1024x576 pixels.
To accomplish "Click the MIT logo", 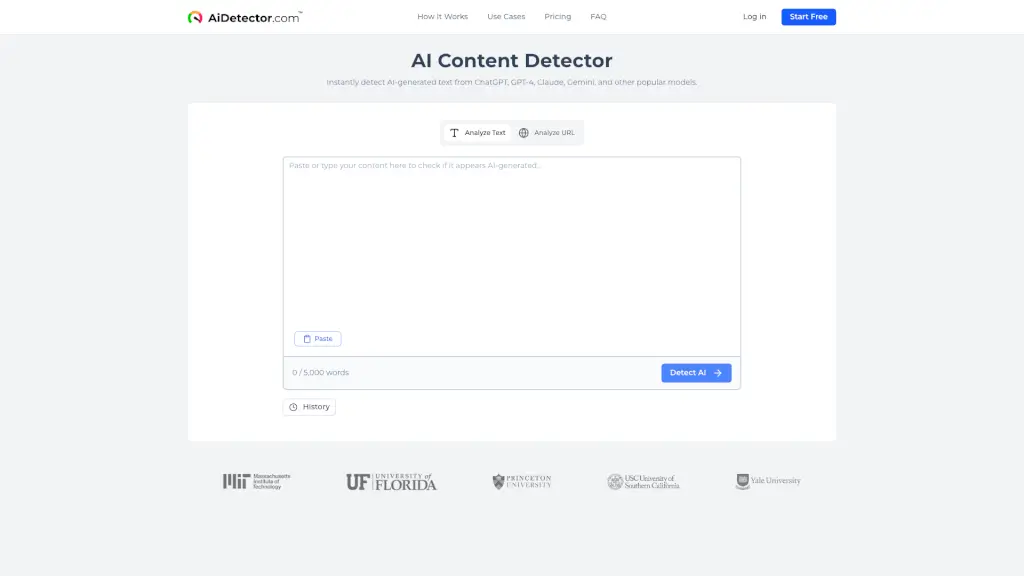I will (x=256, y=481).
